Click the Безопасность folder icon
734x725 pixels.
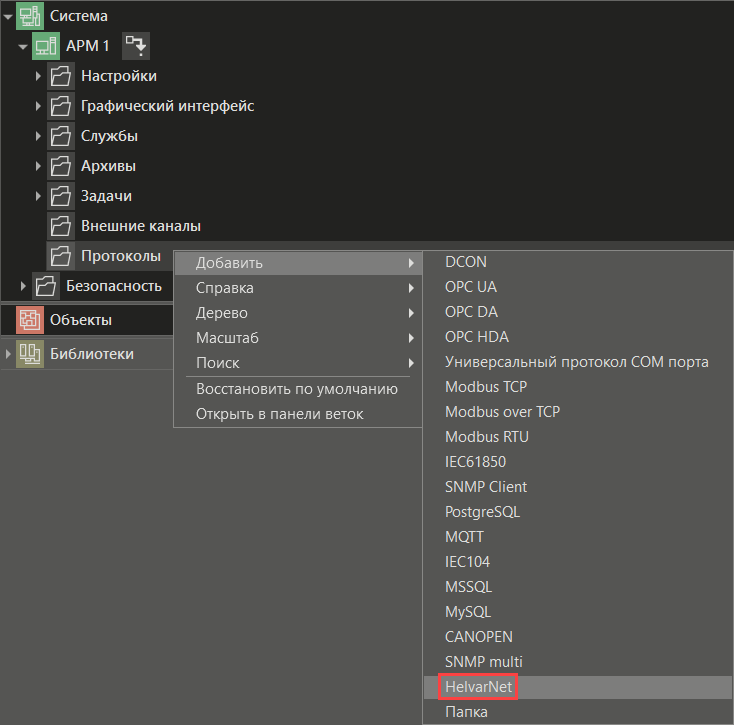pos(46,286)
